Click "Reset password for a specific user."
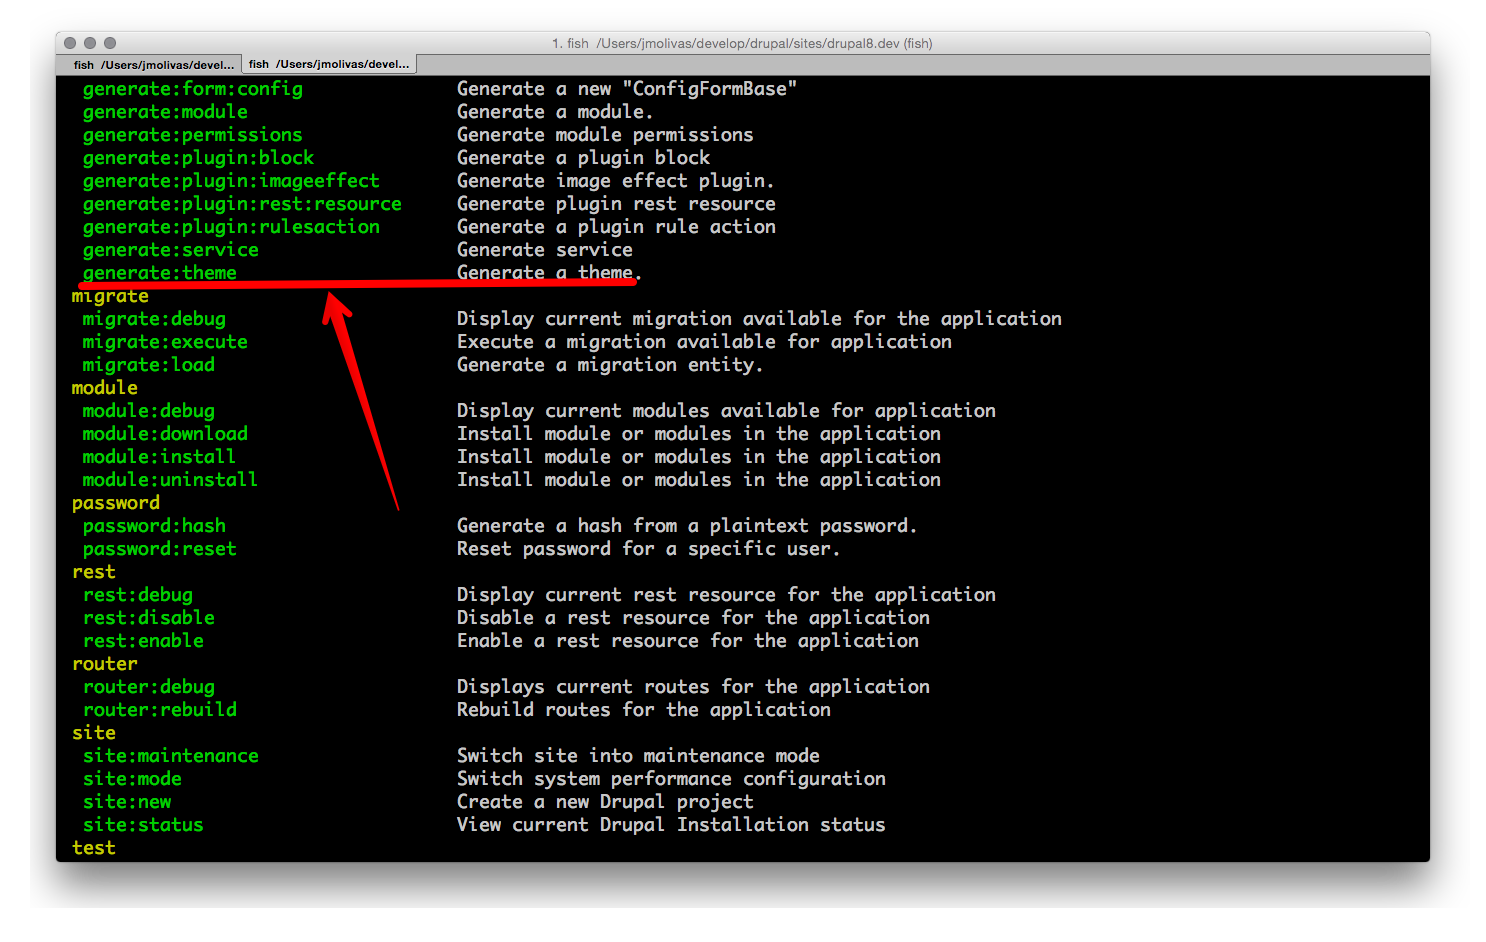Image resolution: width=1486 pixels, height=942 pixels. click(648, 549)
